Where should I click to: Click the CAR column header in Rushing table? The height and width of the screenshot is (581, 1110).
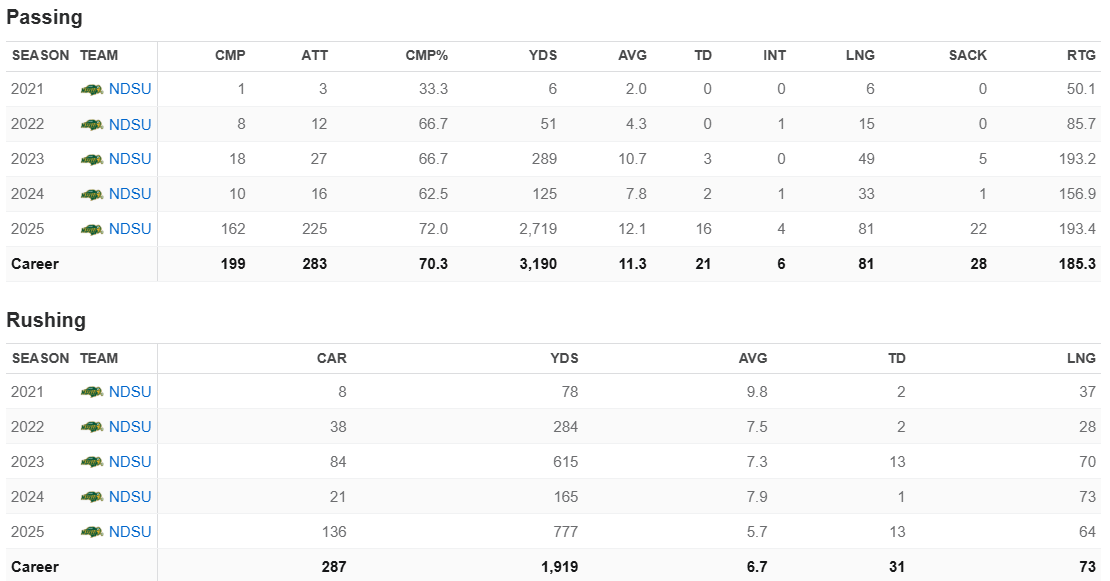point(331,358)
